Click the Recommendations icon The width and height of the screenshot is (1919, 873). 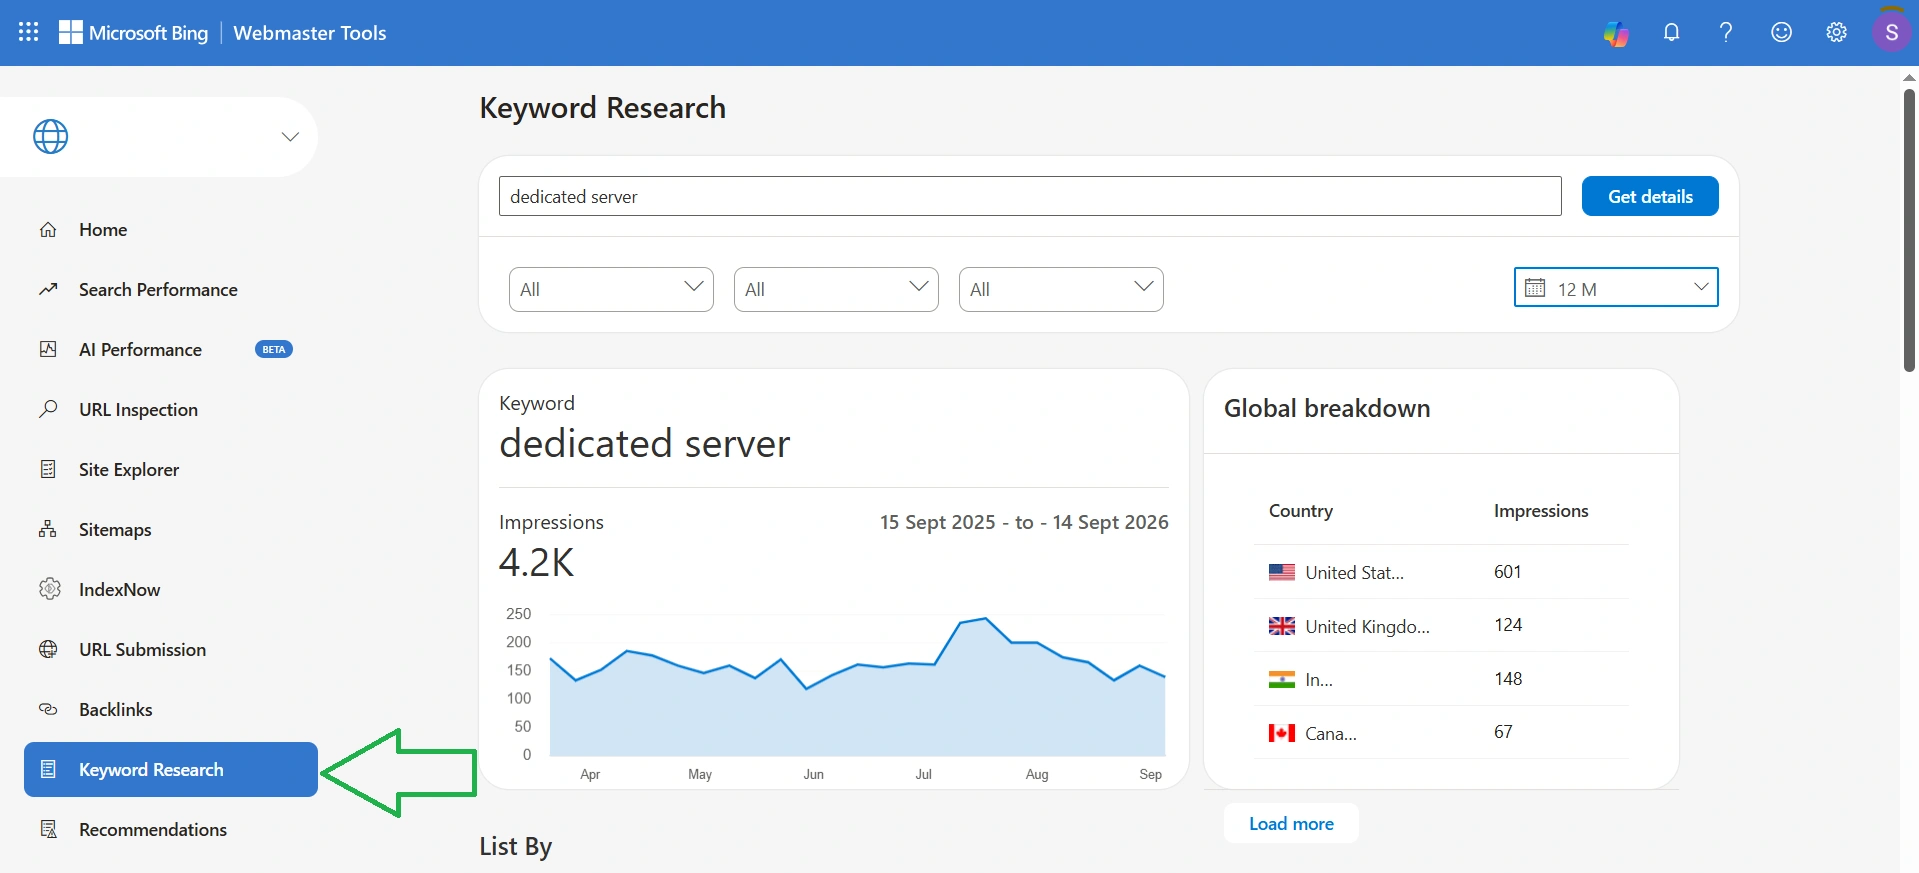click(x=48, y=829)
